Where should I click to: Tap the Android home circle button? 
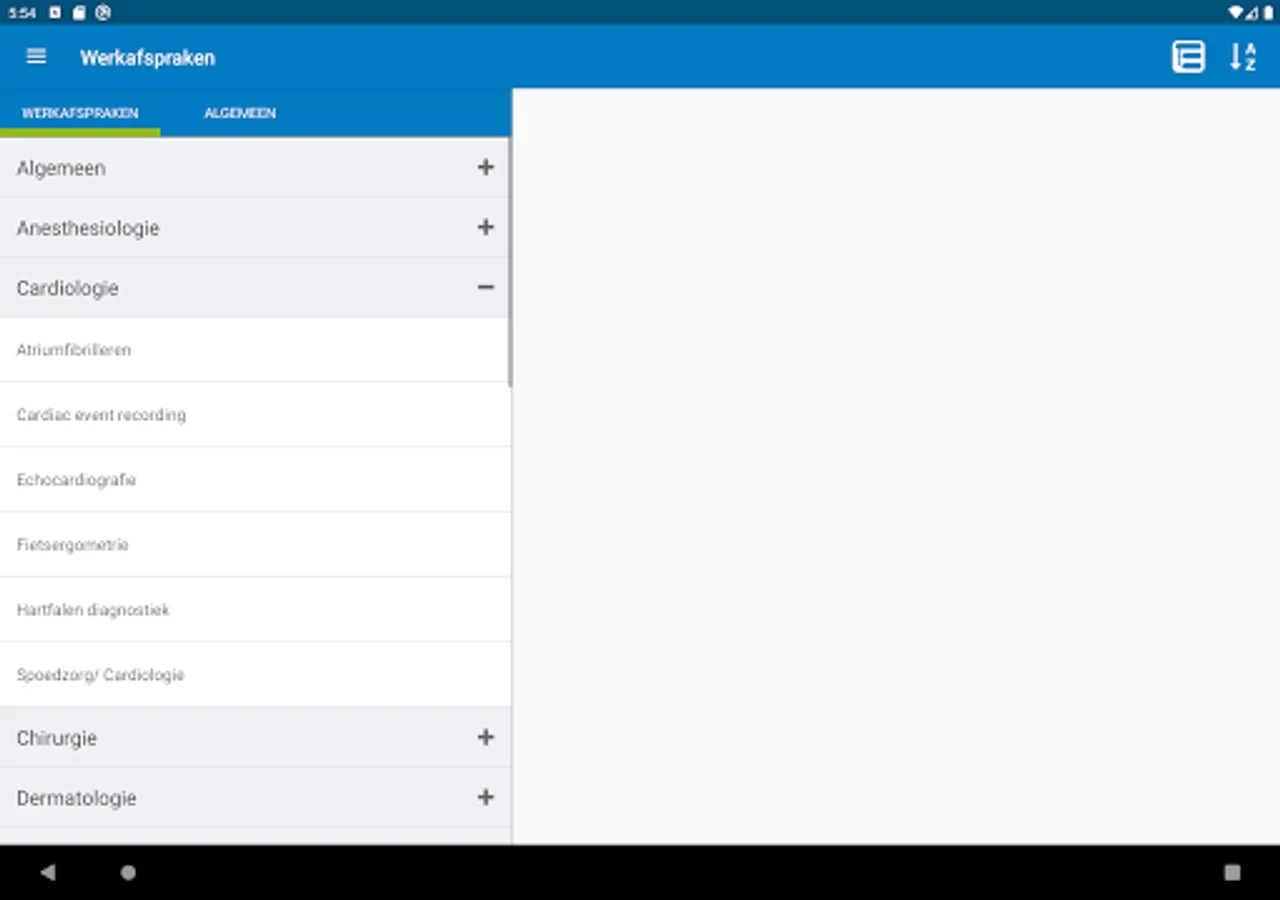128,872
